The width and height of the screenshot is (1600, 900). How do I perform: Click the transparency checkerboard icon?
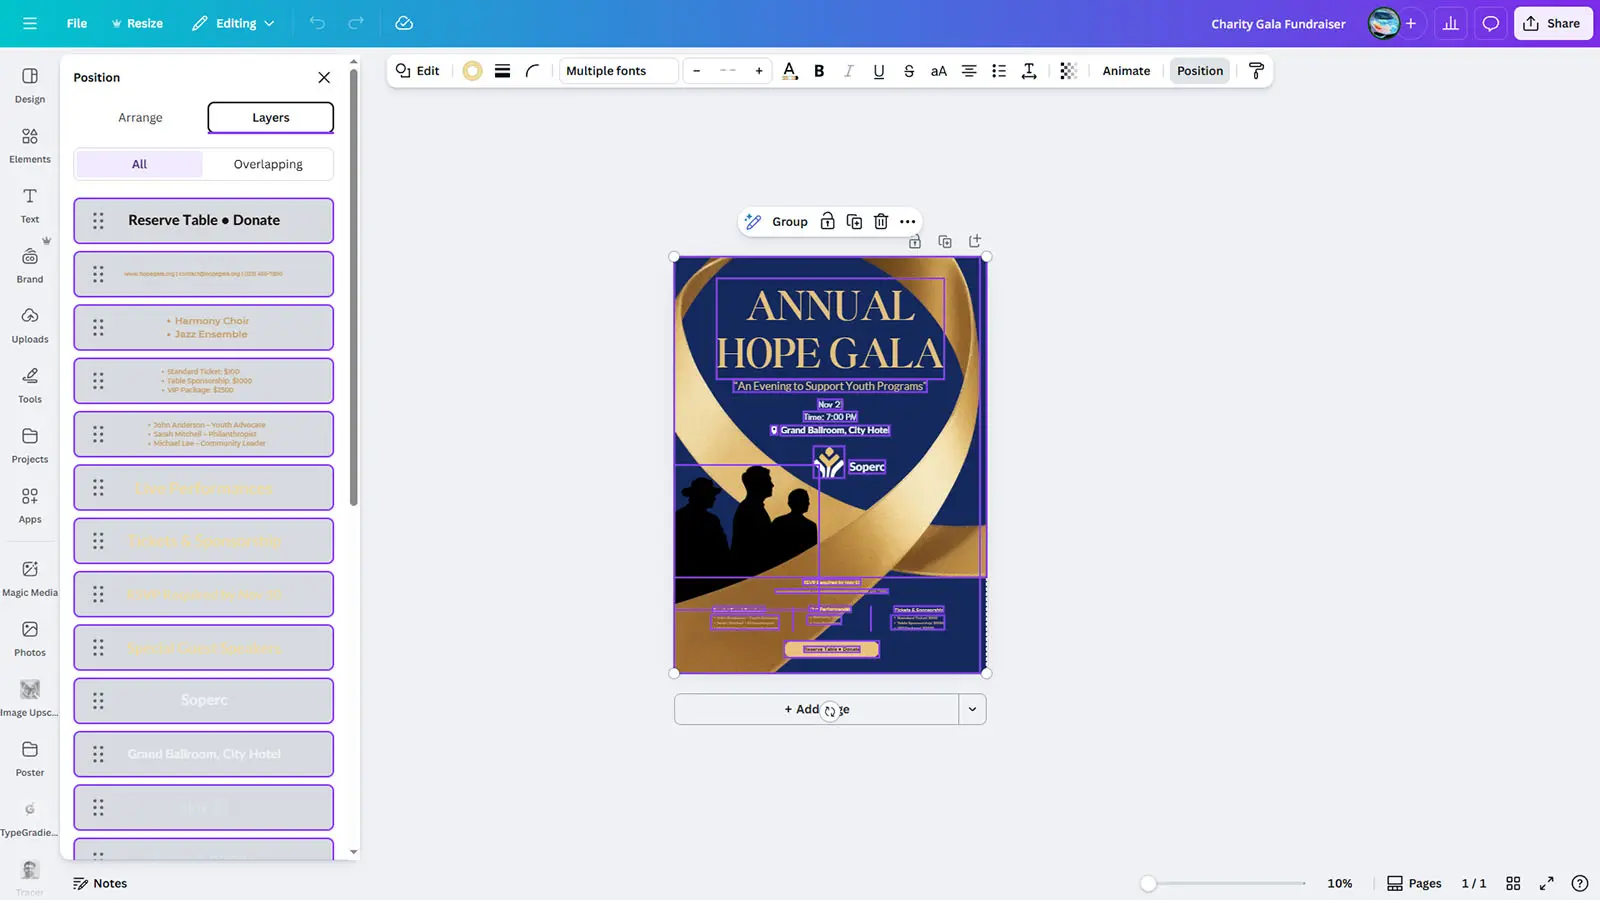point(1068,71)
